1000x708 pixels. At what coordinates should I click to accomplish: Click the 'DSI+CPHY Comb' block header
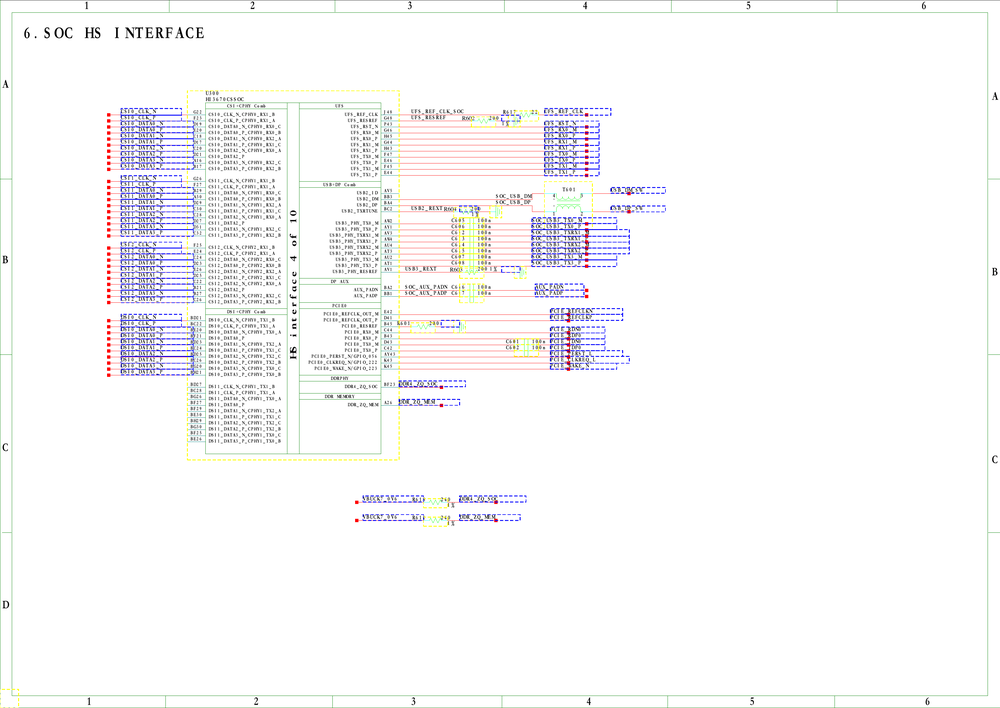tap(246, 312)
